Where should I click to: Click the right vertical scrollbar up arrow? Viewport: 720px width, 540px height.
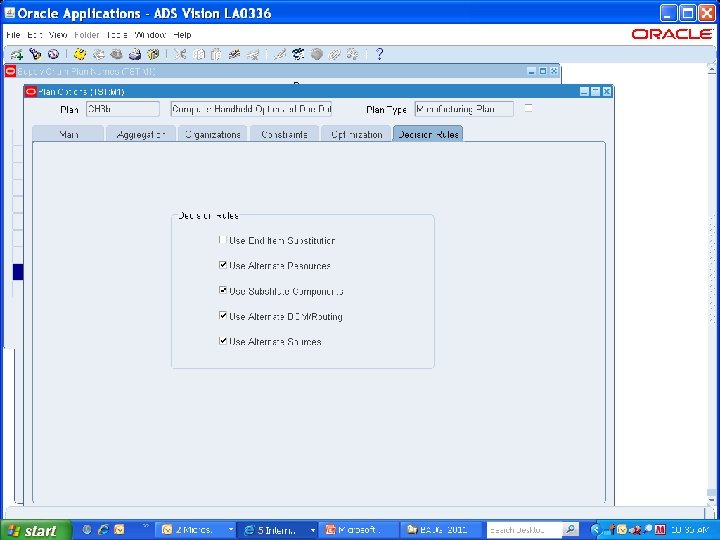[711, 70]
